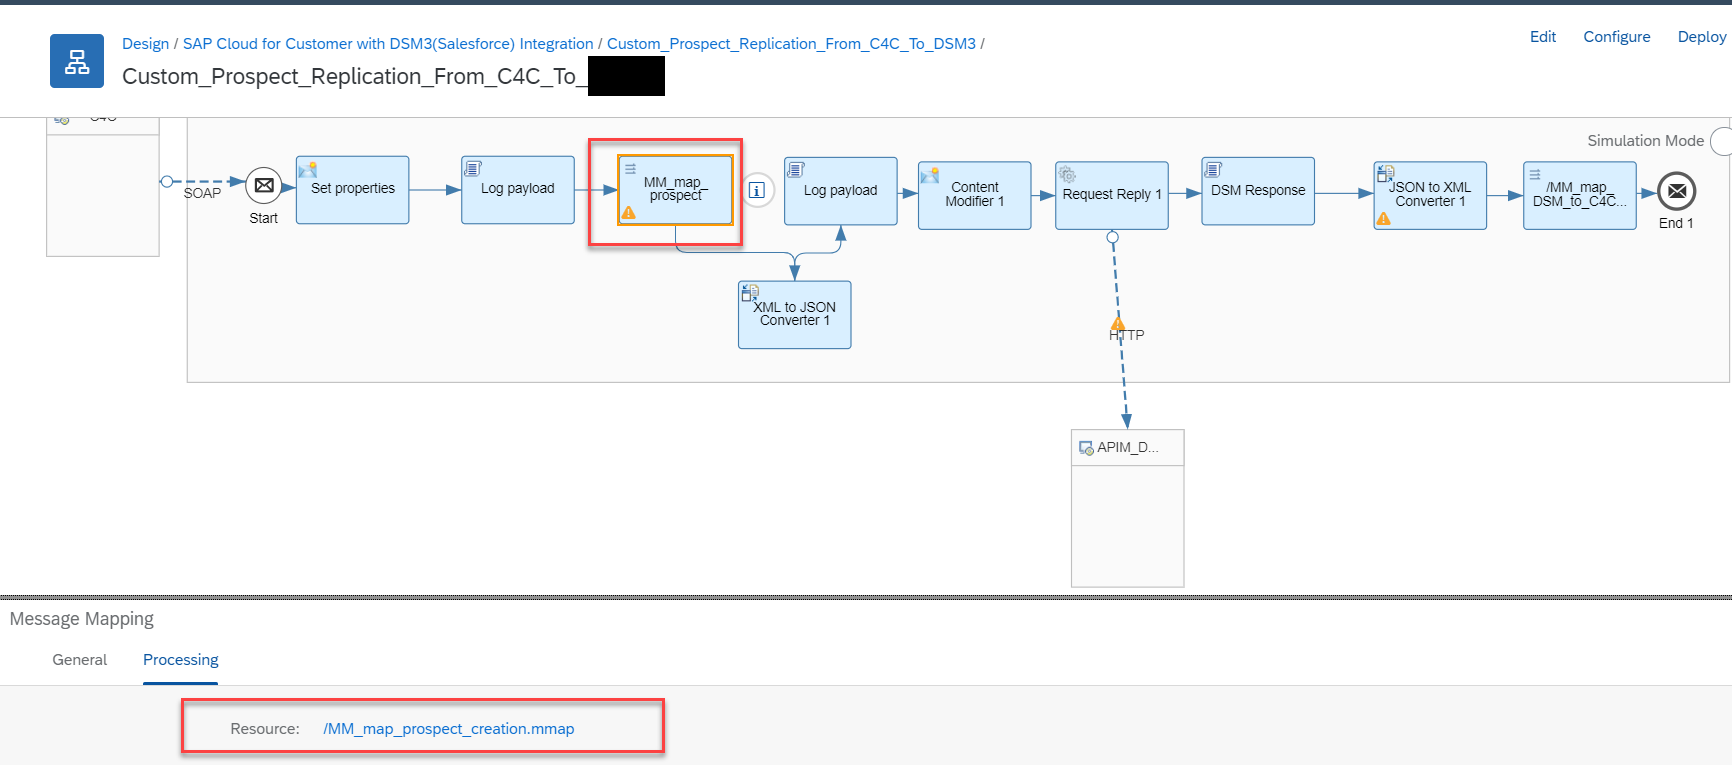Screen dimensions: 1732x765
Task: Select the XML to JSON Converter 1 step
Action: (794, 314)
